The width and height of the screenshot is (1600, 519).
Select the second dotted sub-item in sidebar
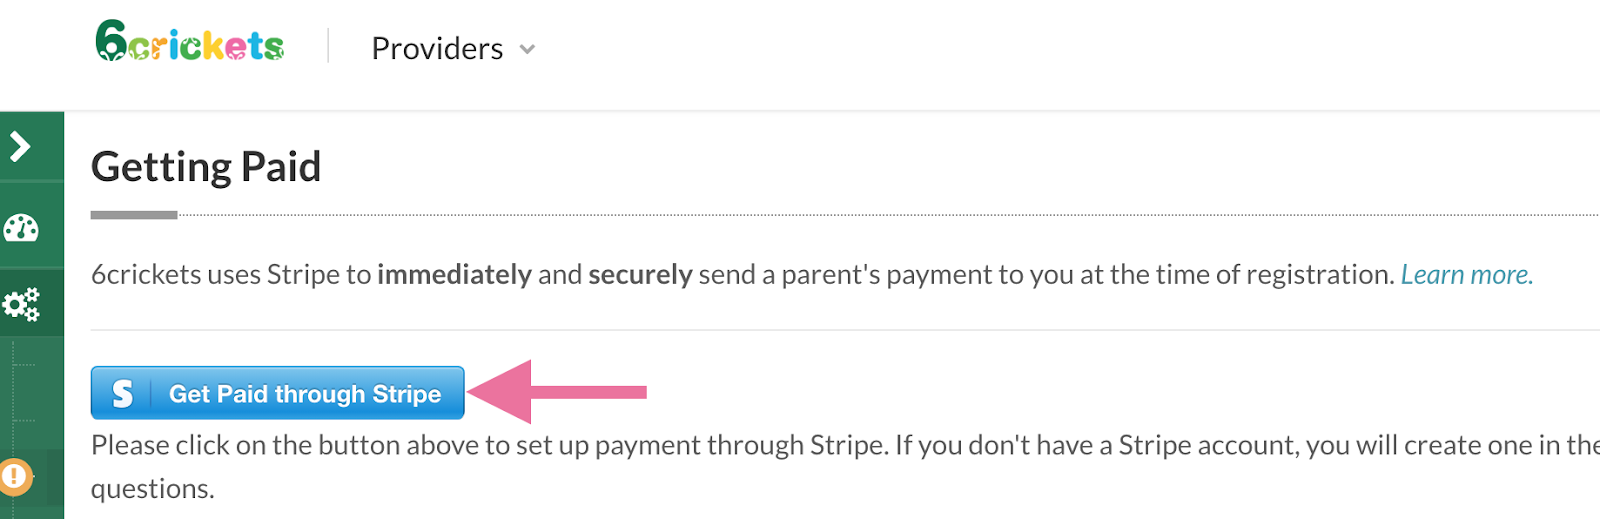(x=24, y=421)
